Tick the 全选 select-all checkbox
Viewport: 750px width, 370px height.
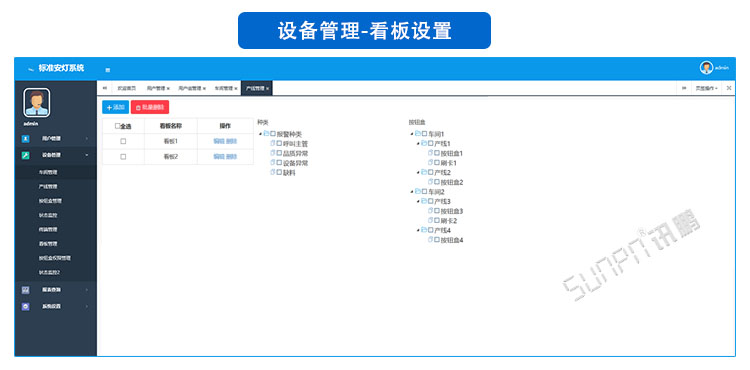(118, 126)
